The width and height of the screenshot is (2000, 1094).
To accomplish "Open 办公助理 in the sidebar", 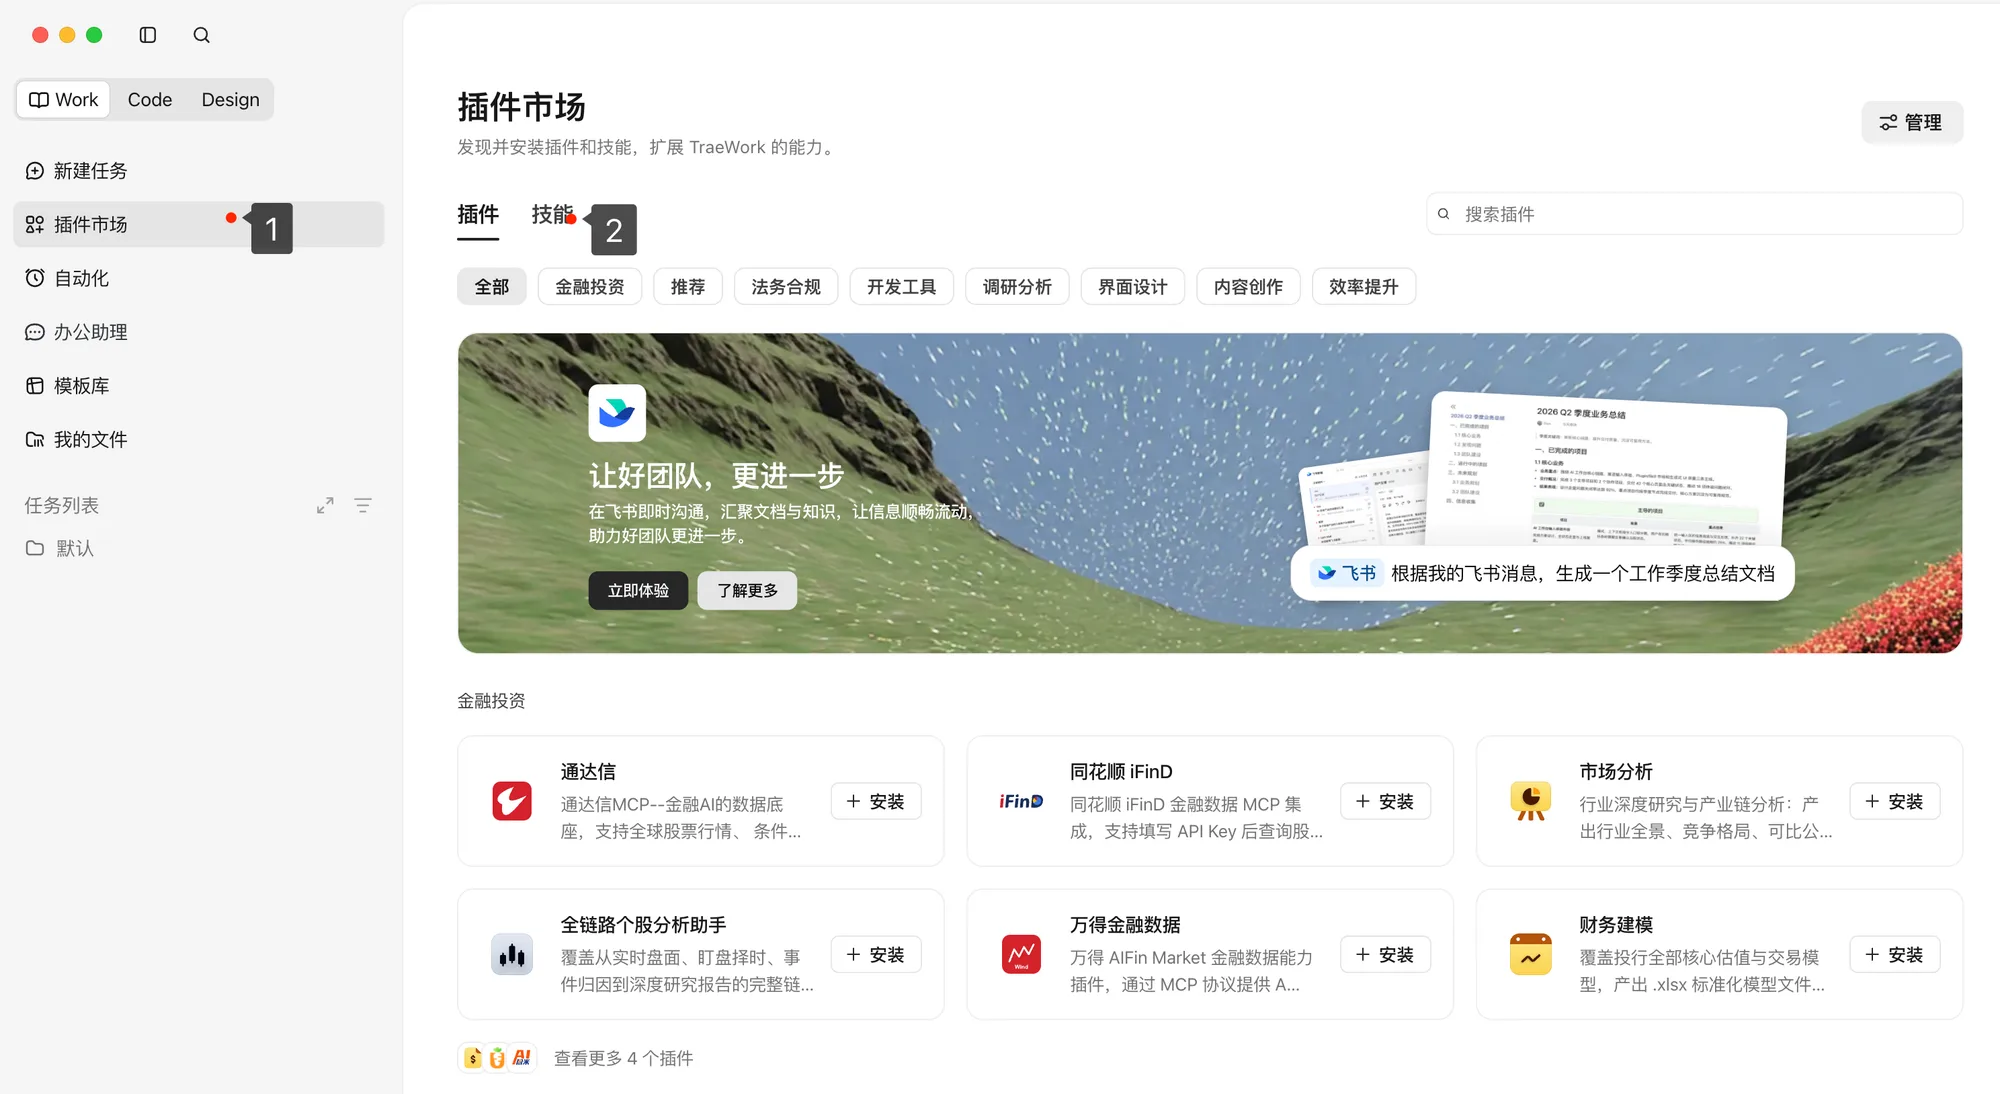I will coord(198,332).
